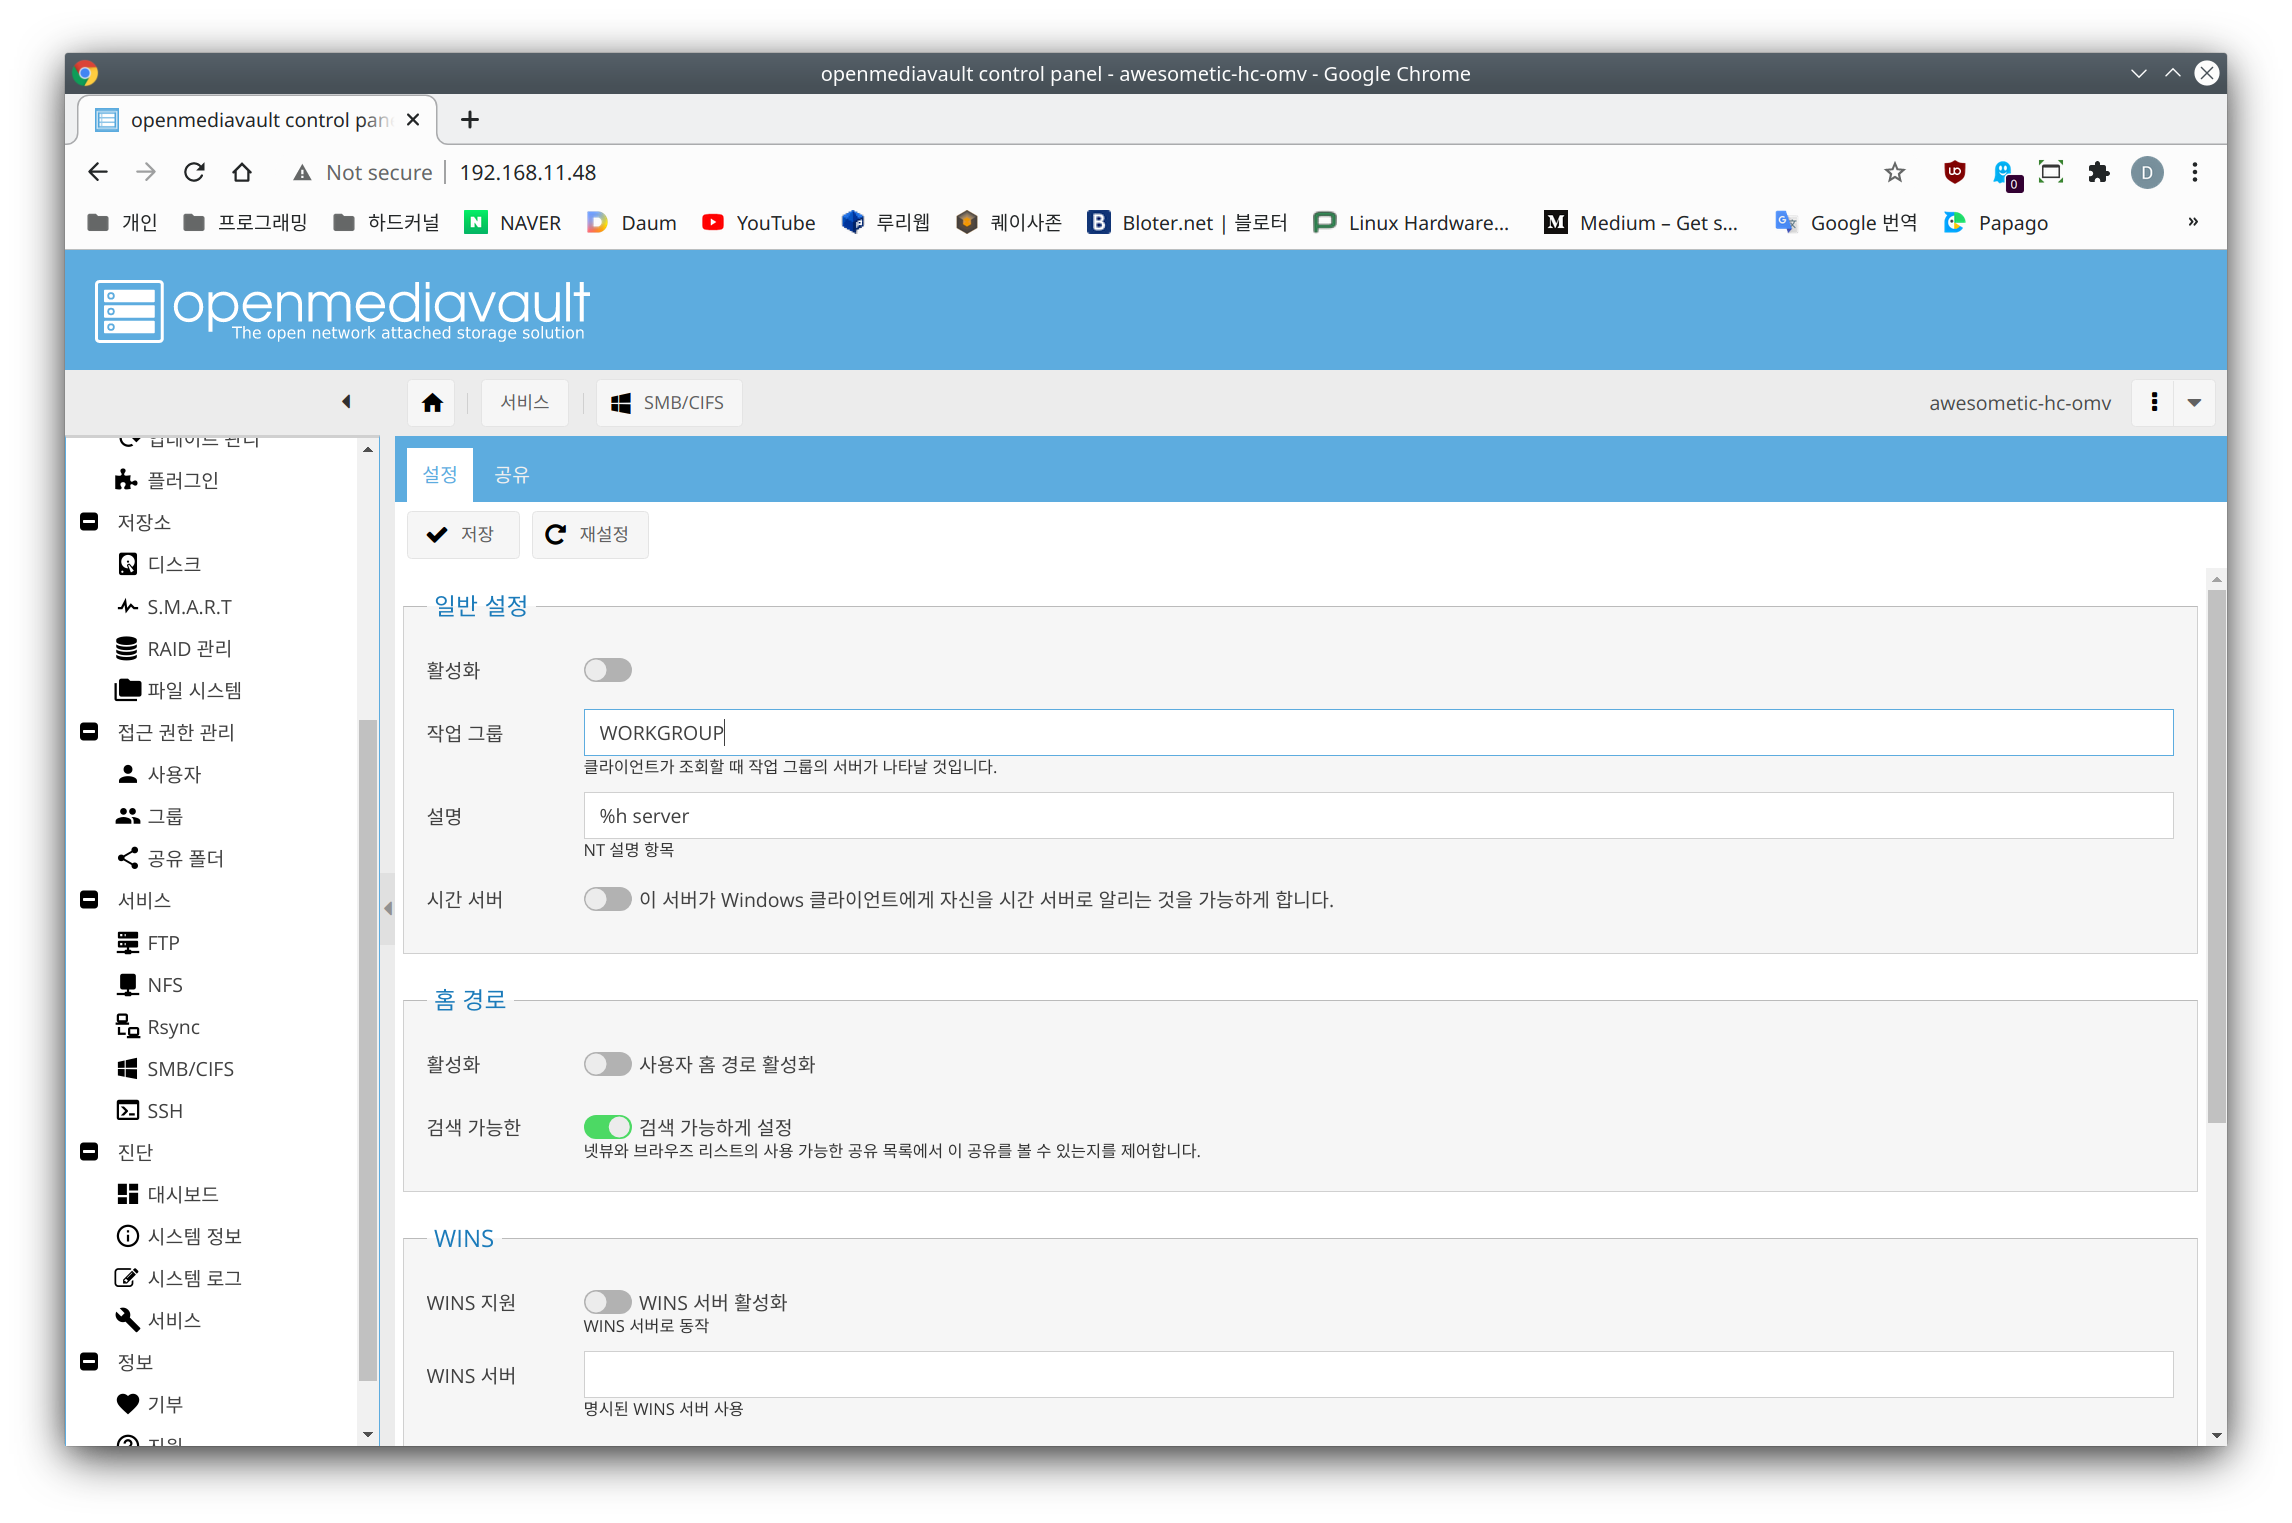
Task: Switch to the 공유 tab
Action: click(x=511, y=474)
